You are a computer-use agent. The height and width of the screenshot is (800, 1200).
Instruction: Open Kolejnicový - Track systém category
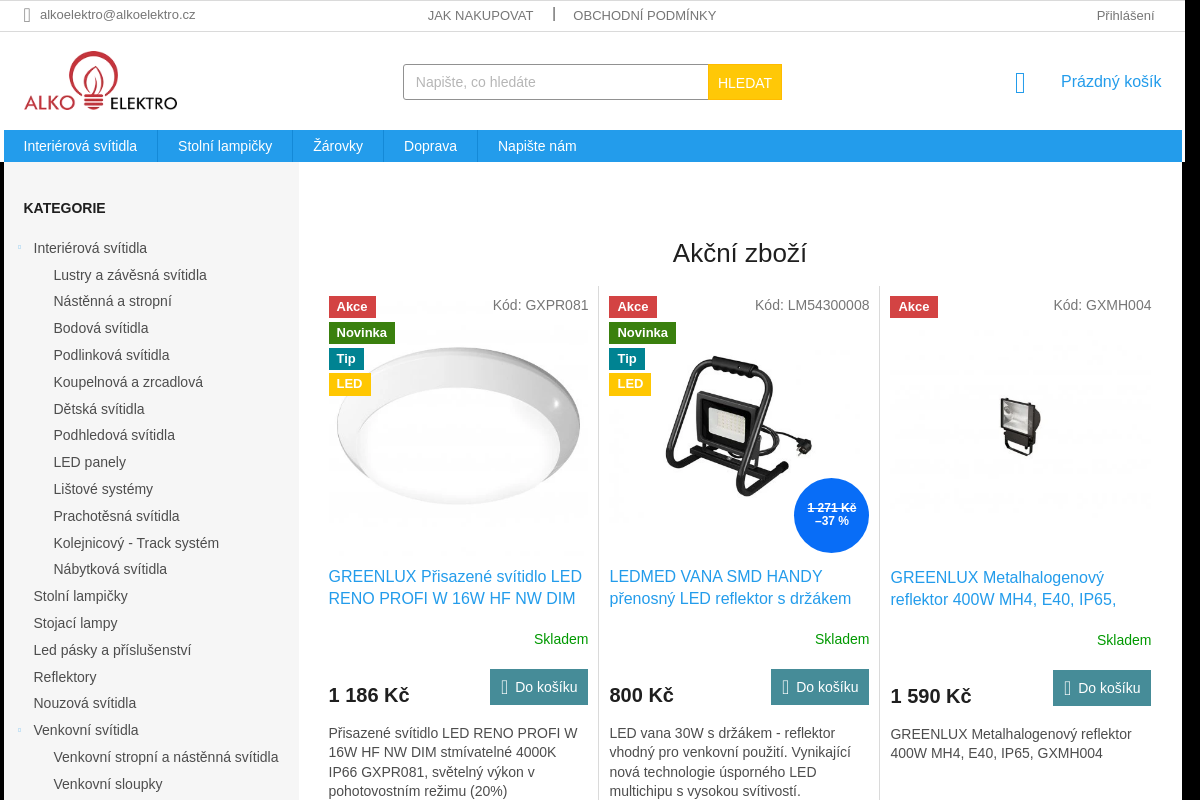[136, 543]
